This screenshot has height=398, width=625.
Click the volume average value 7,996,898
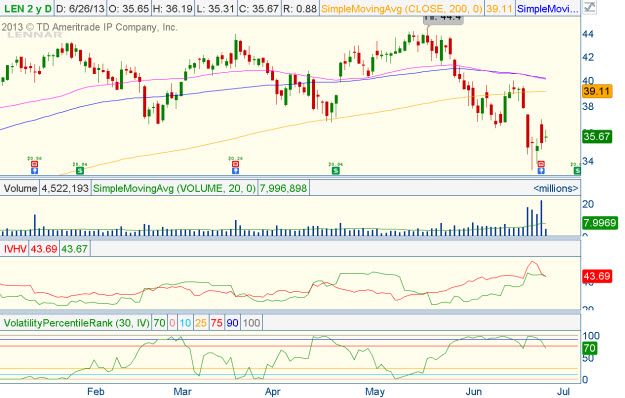coord(283,188)
